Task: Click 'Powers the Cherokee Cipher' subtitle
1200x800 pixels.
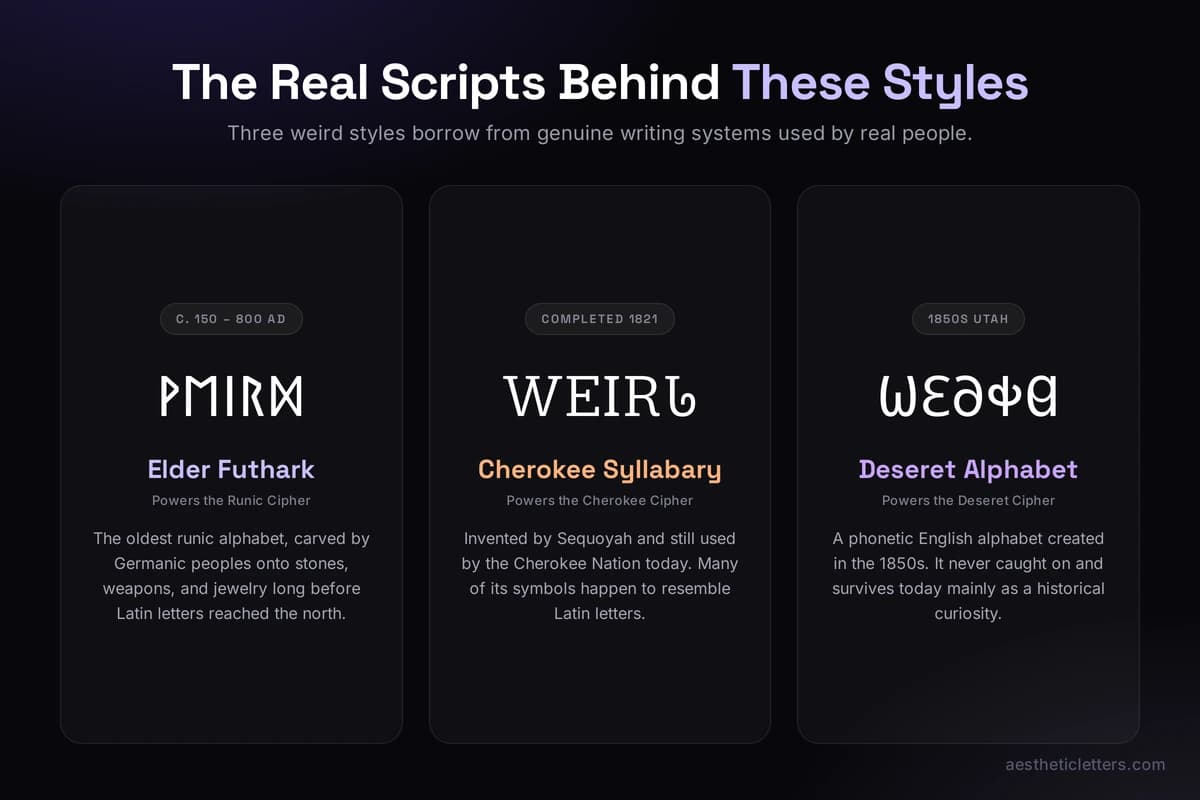Action: [x=600, y=500]
